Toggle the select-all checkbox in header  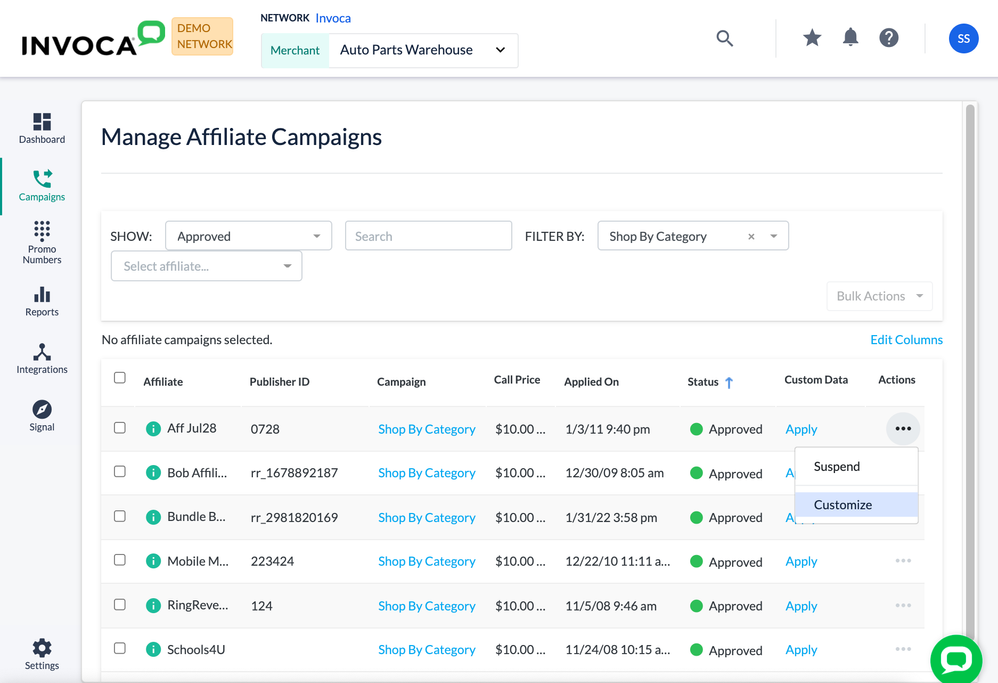coord(120,377)
